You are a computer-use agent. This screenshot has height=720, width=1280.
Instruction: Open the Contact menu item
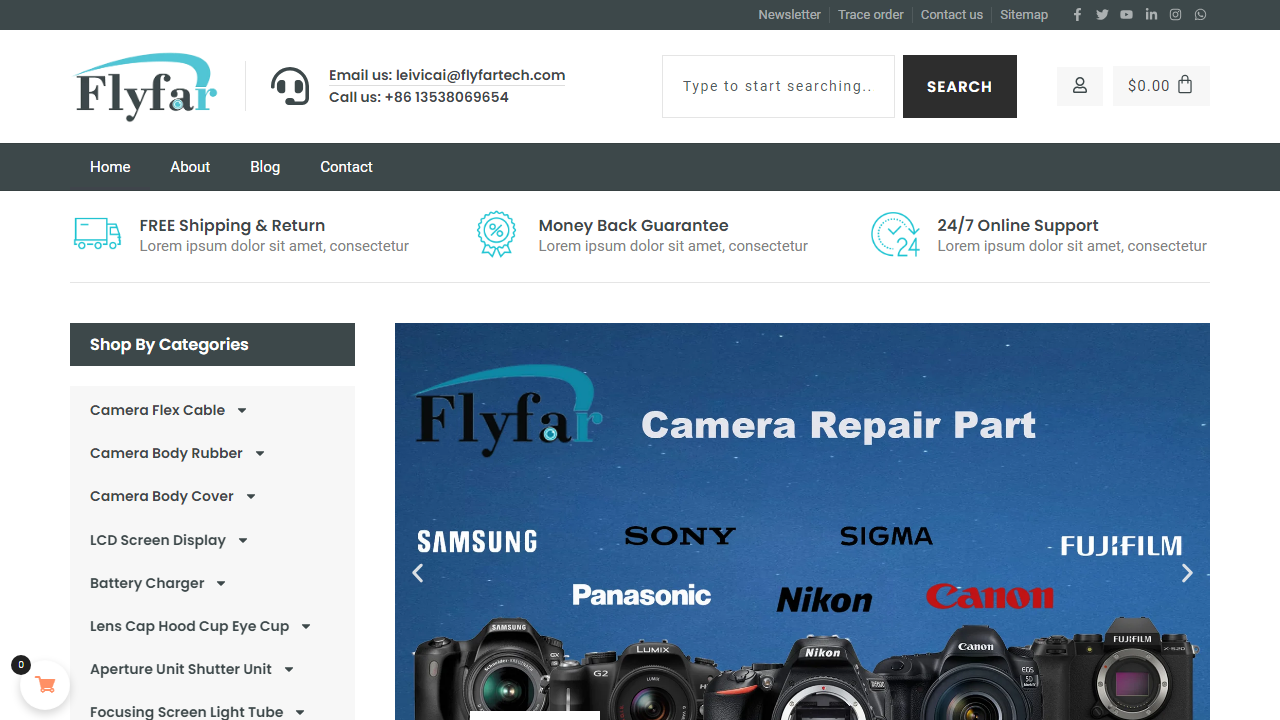pyautogui.click(x=346, y=167)
